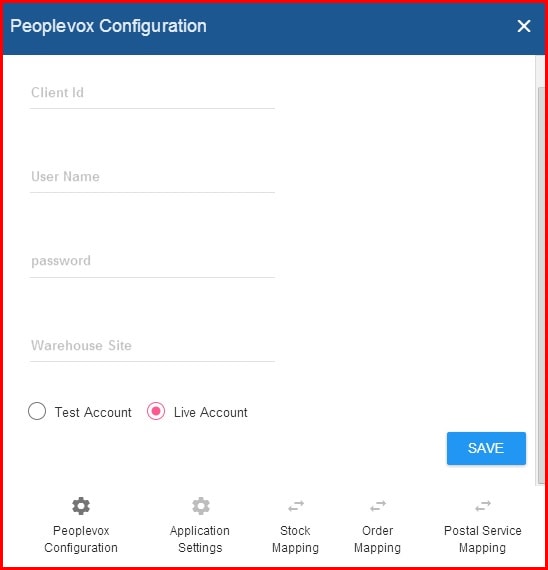Open the Application Settings tab label
The height and width of the screenshot is (570, 548).
tap(200, 539)
